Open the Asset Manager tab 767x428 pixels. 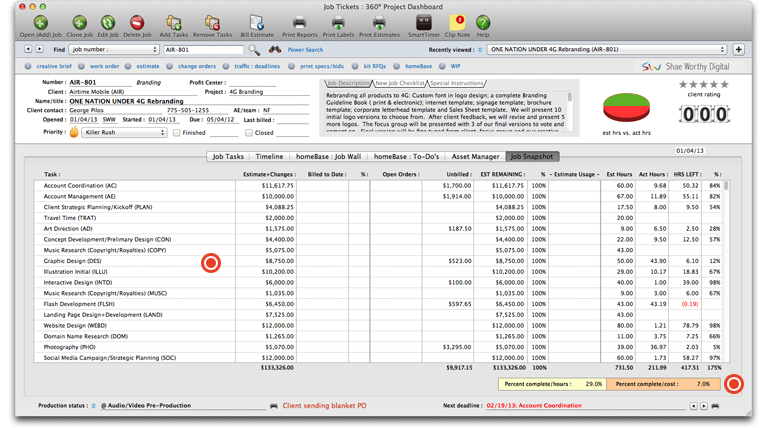475,157
